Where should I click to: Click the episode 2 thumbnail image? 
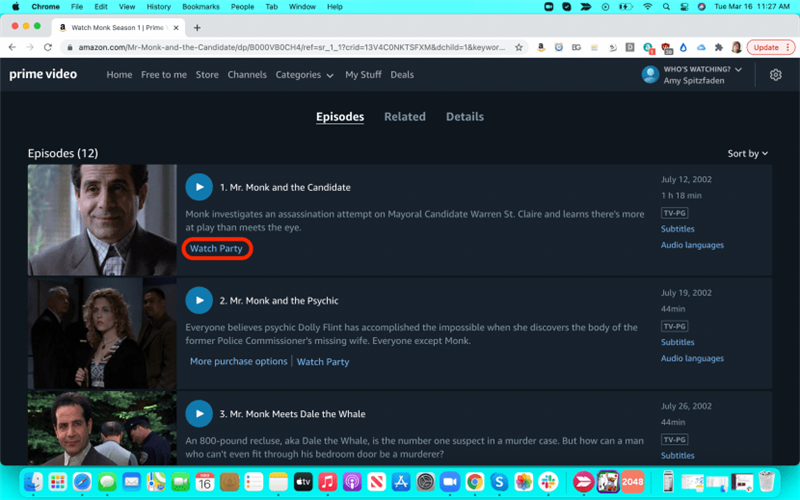point(102,333)
